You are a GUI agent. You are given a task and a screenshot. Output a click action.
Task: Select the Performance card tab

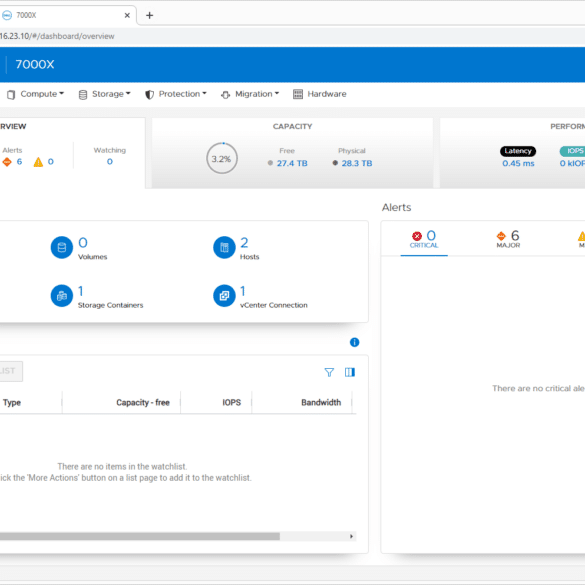[x=512, y=153]
